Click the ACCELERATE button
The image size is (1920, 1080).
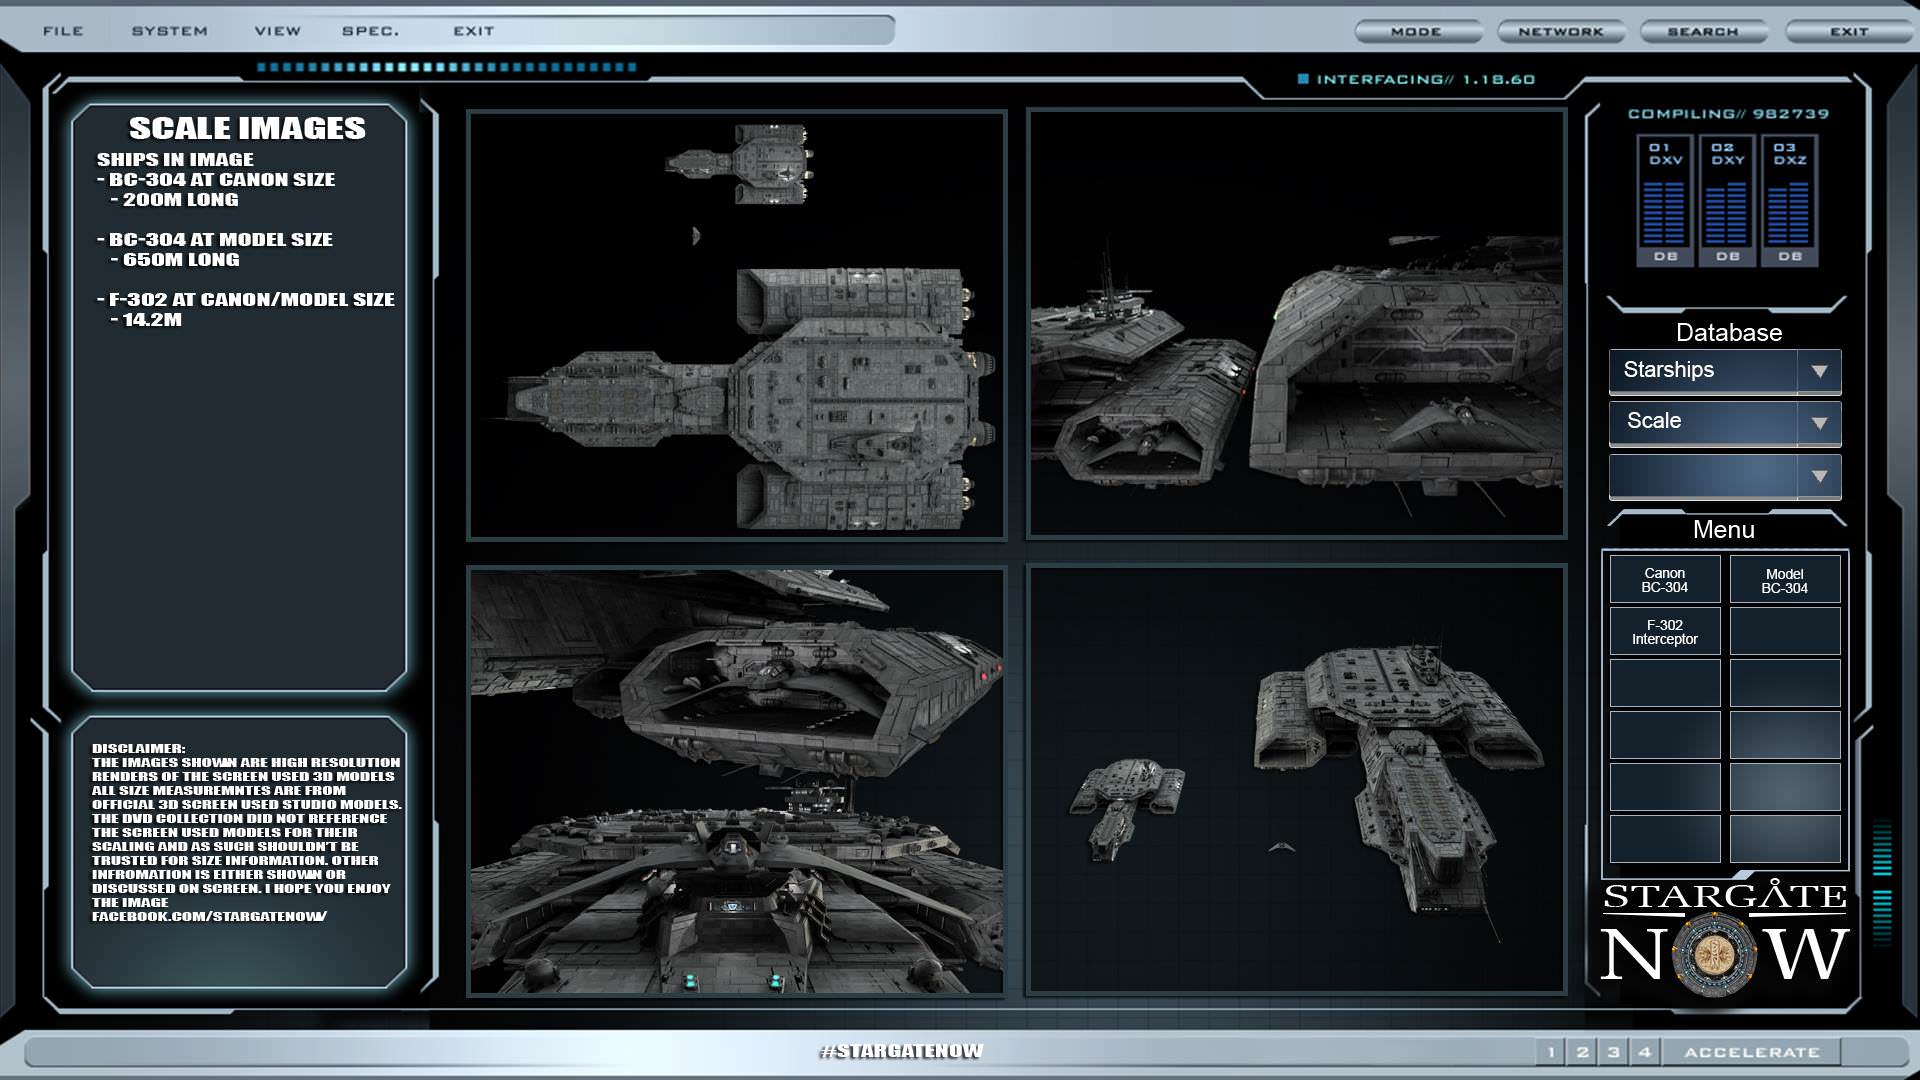coord(1751,1052)
